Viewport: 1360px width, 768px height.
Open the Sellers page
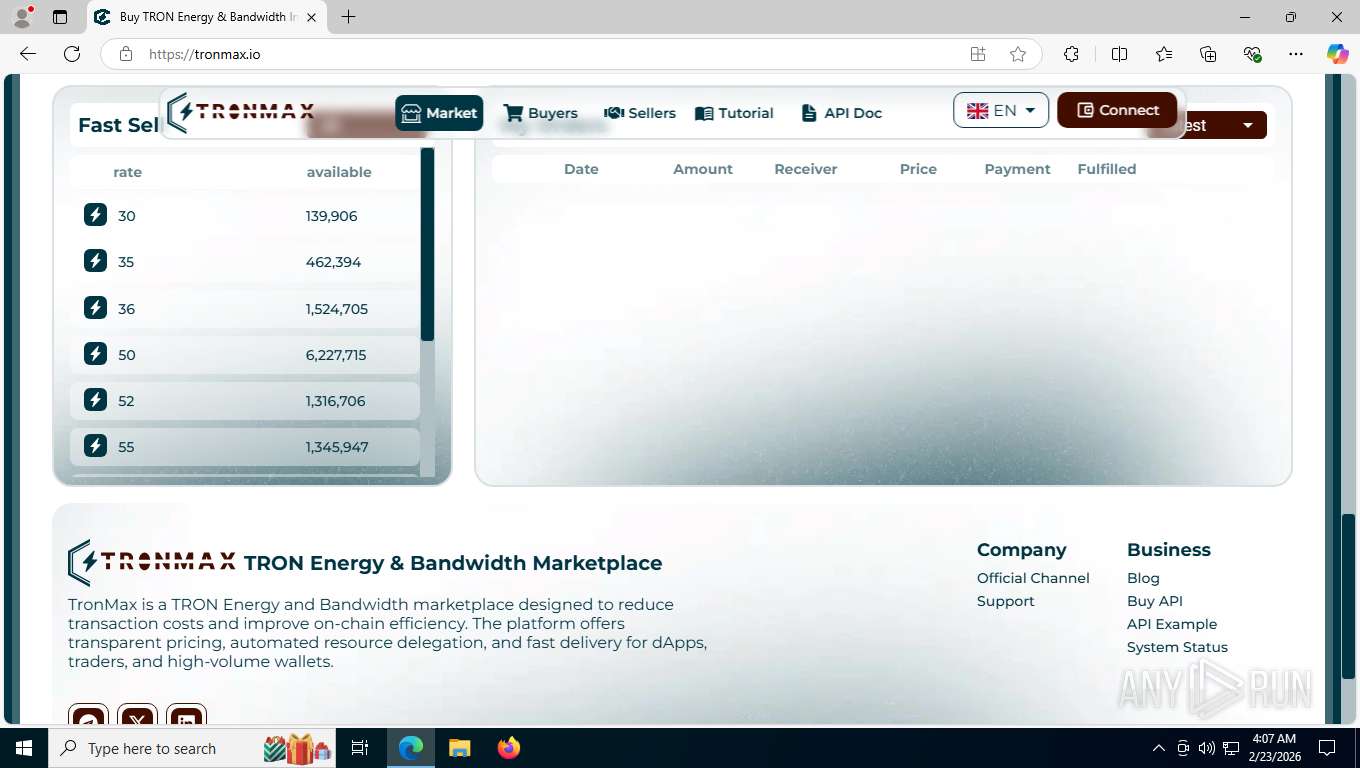click(x=640, y=113)
